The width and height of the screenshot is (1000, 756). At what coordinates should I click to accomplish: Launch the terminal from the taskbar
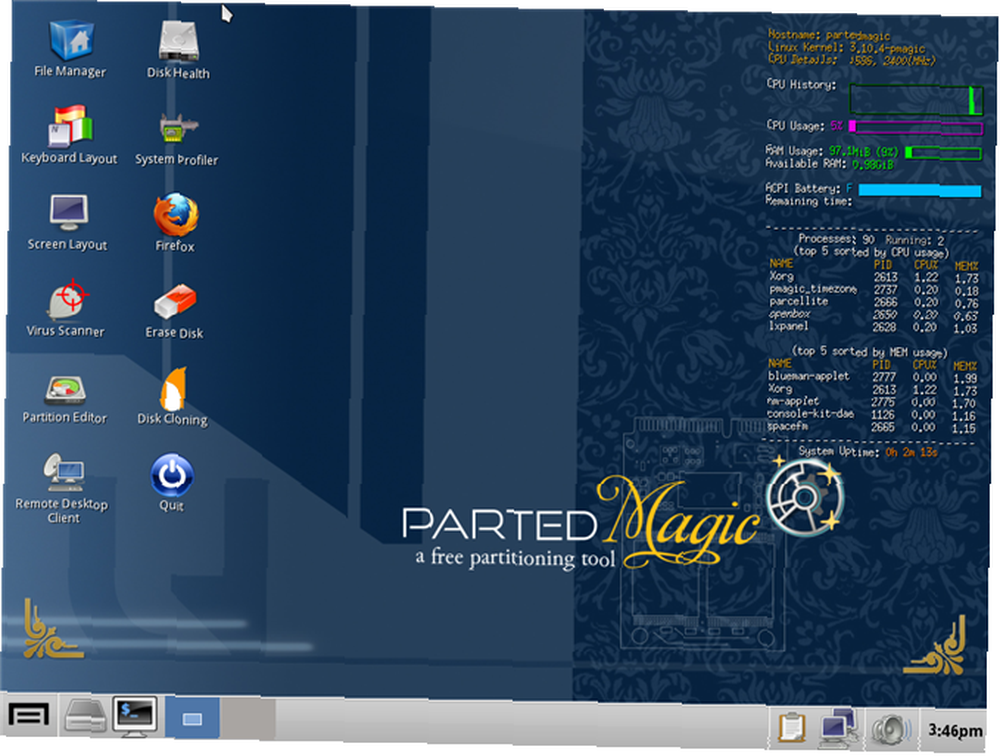click(135, 716)
